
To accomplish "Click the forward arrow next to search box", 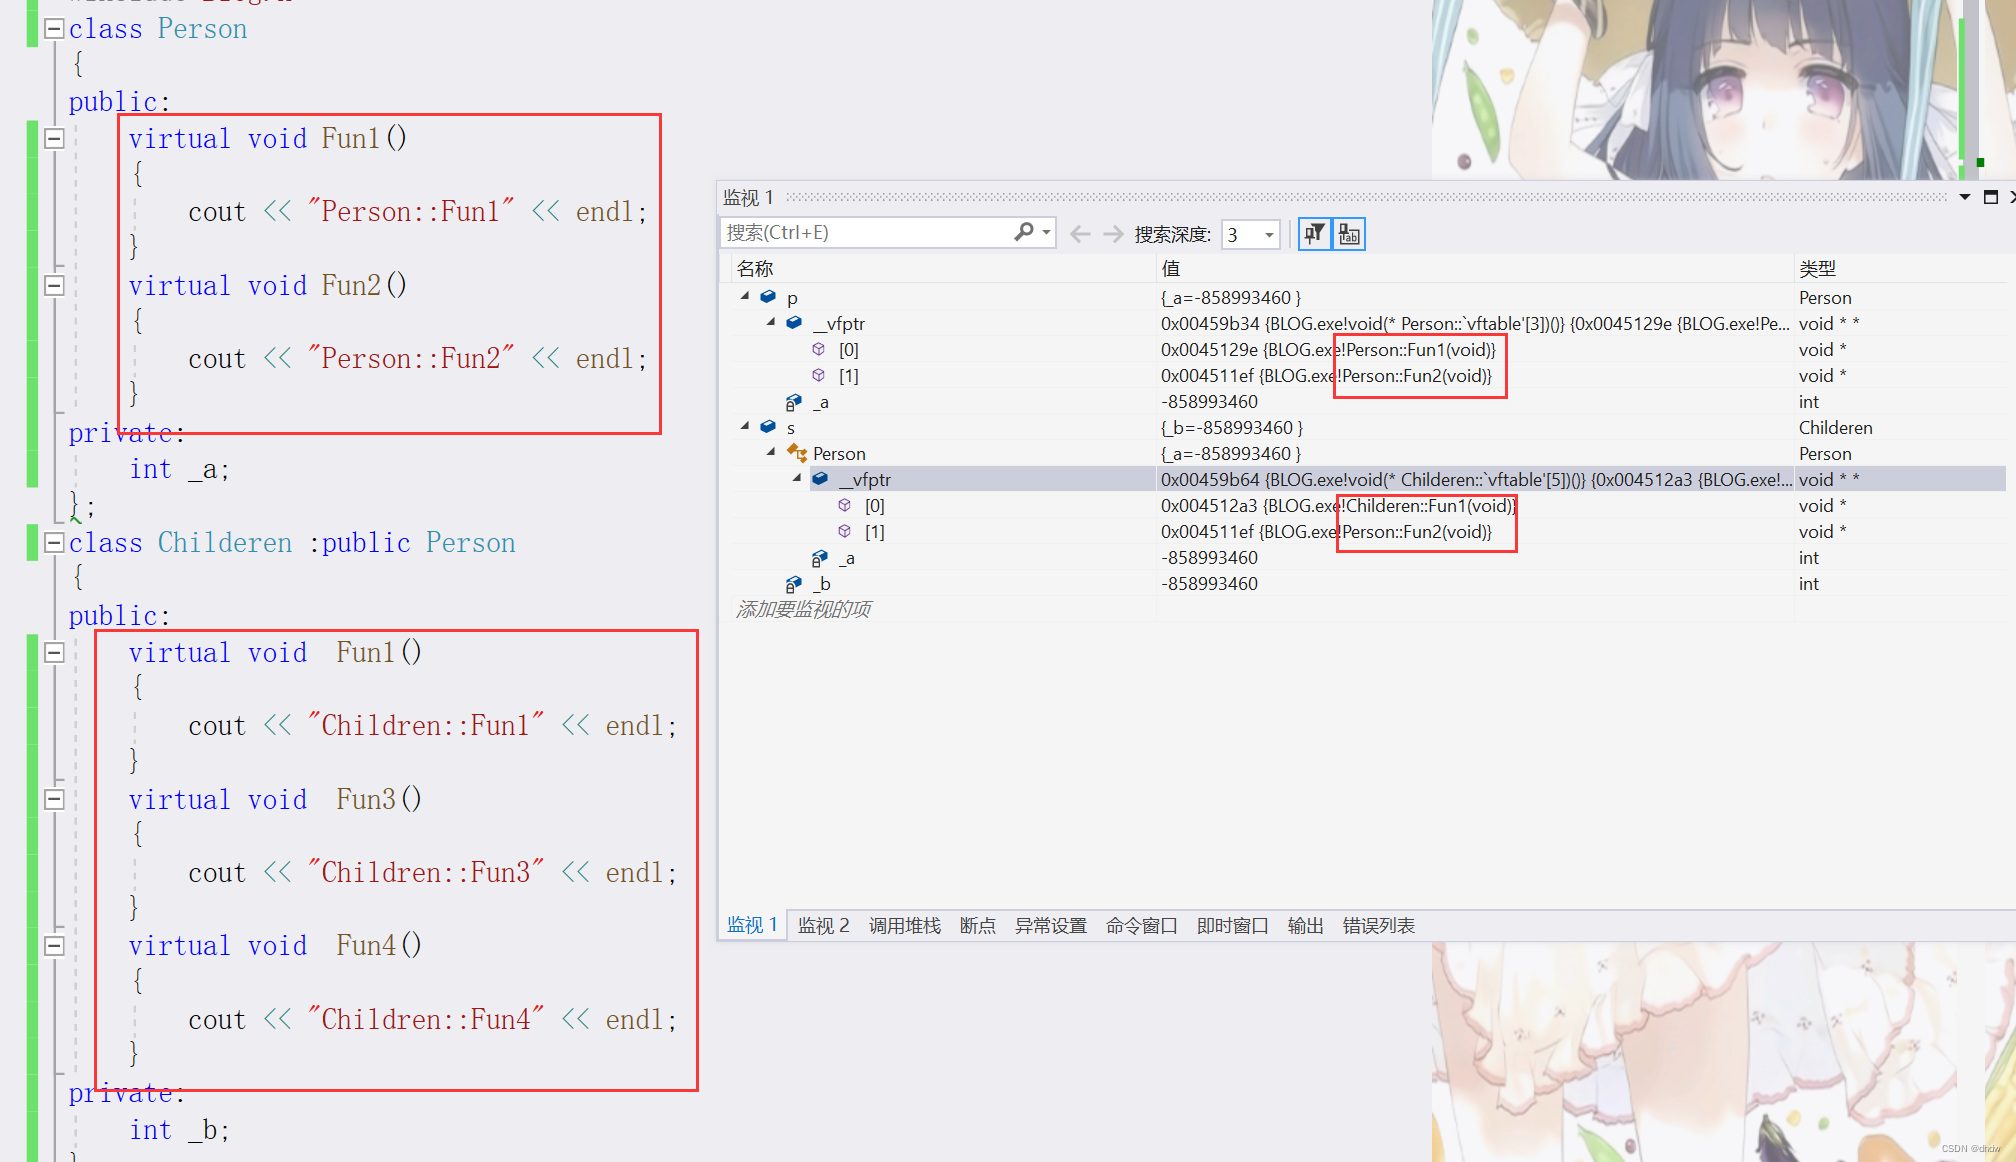I will pos(1113,234).
